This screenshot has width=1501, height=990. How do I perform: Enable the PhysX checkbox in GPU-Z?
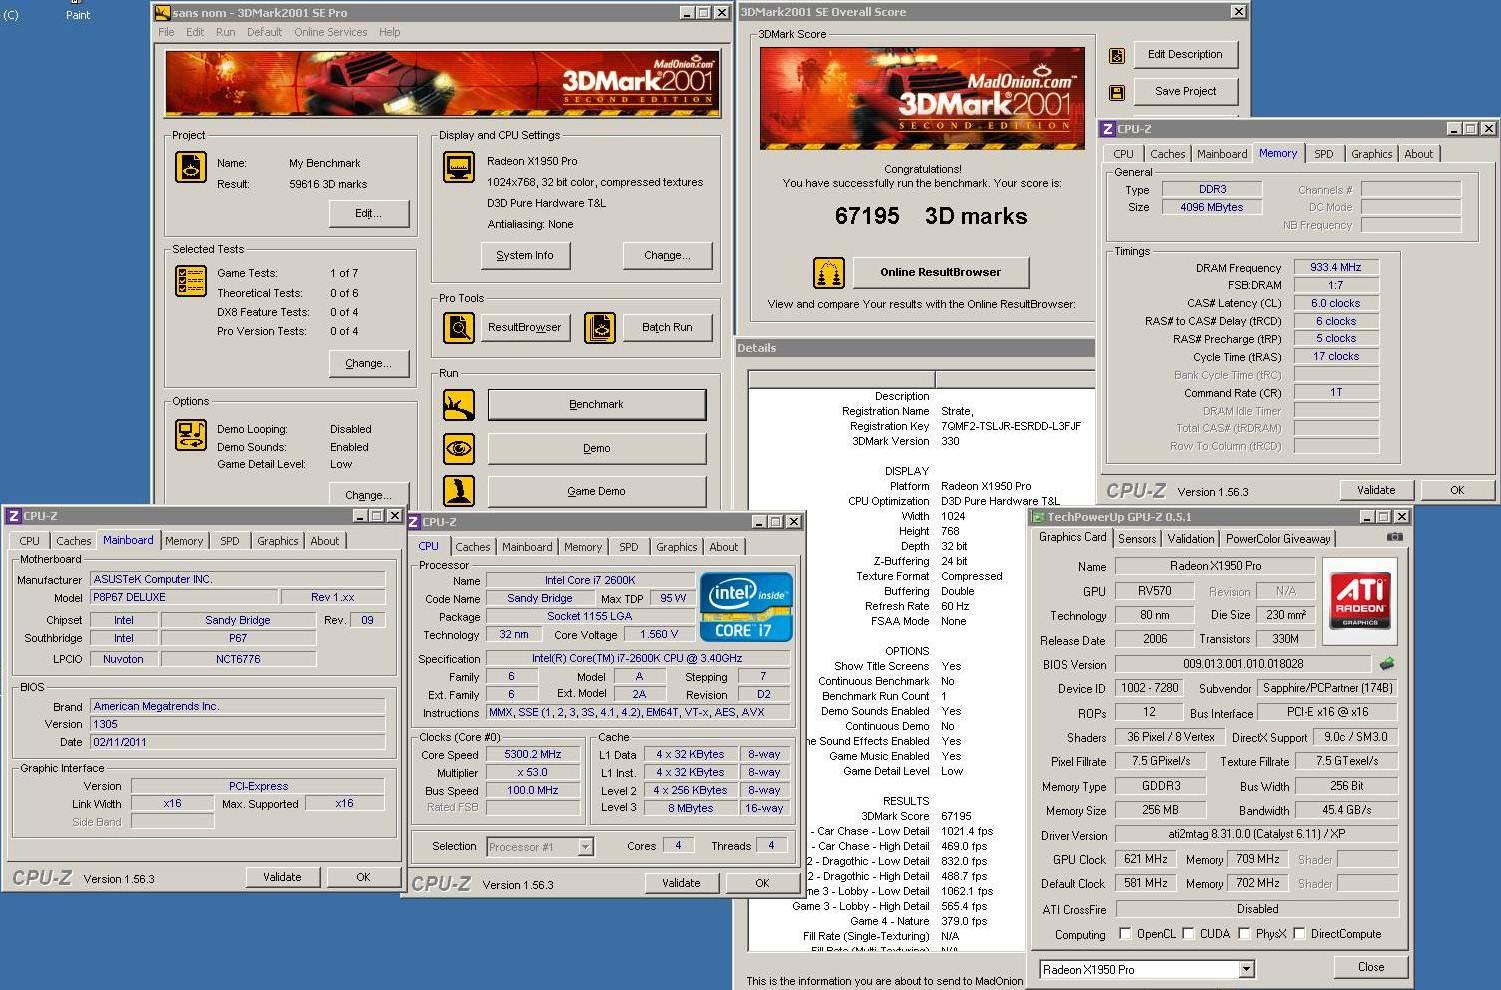tap(1244, 933)
